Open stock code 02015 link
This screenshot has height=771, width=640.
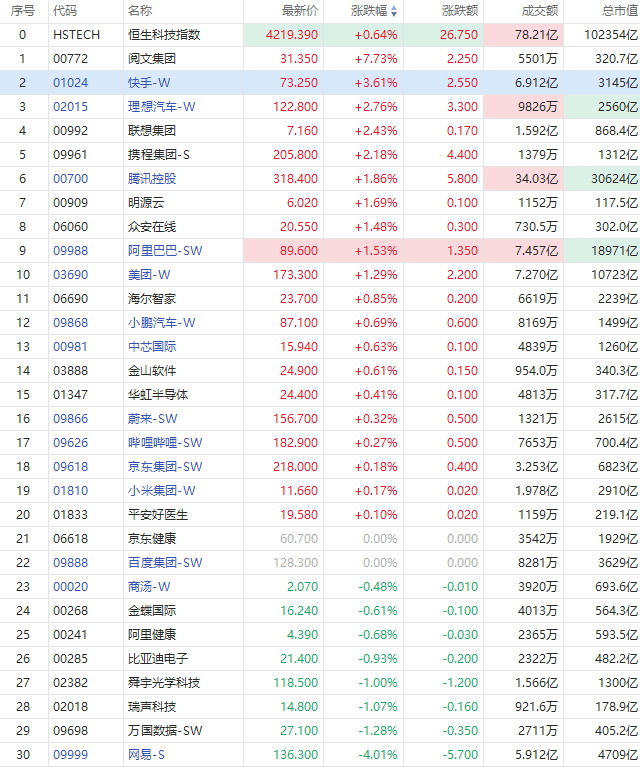(70, 107)
